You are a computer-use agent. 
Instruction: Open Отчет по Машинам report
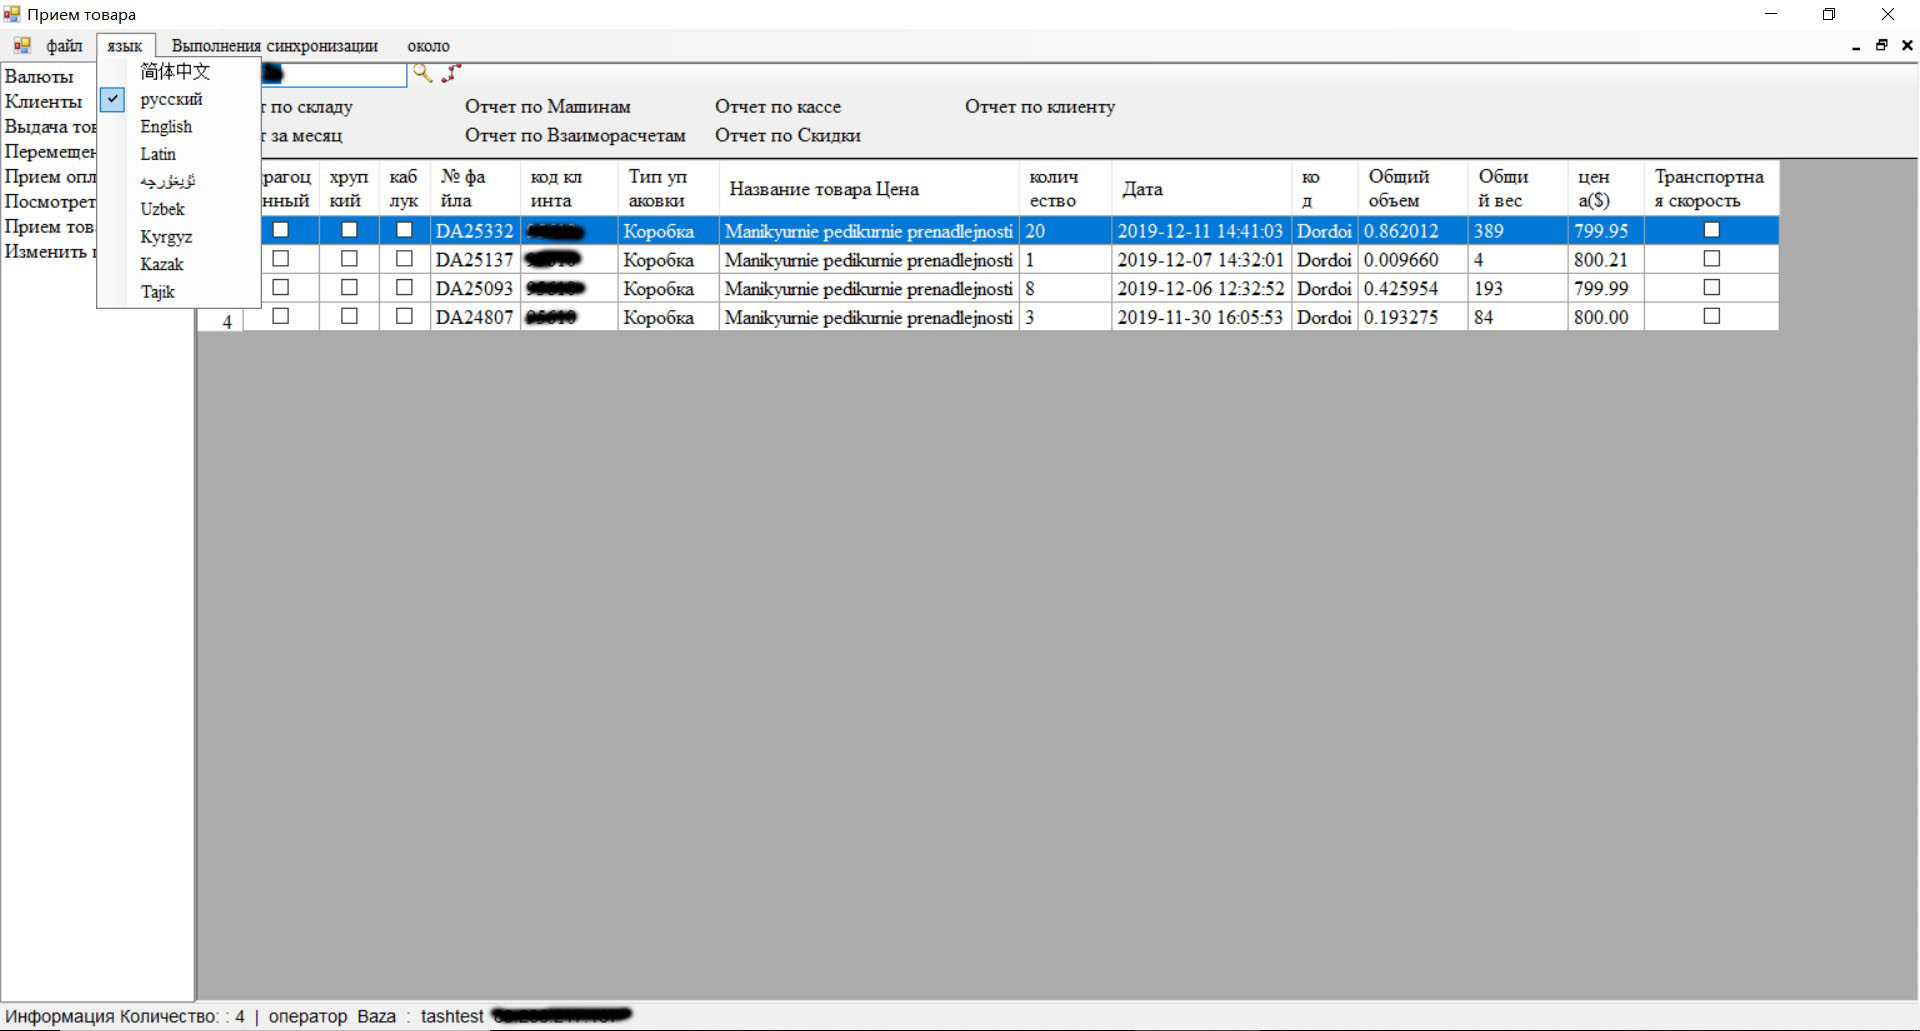pos(547,107)
